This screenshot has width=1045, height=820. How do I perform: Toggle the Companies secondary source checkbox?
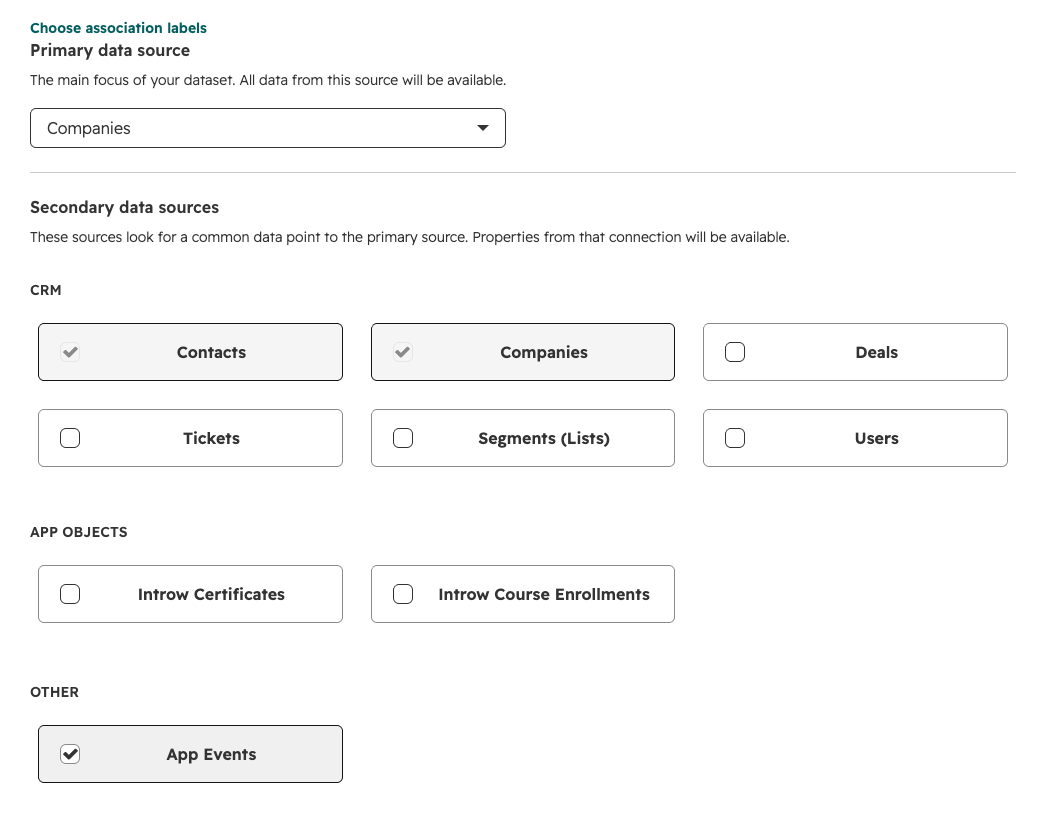[x=403, y=352]
